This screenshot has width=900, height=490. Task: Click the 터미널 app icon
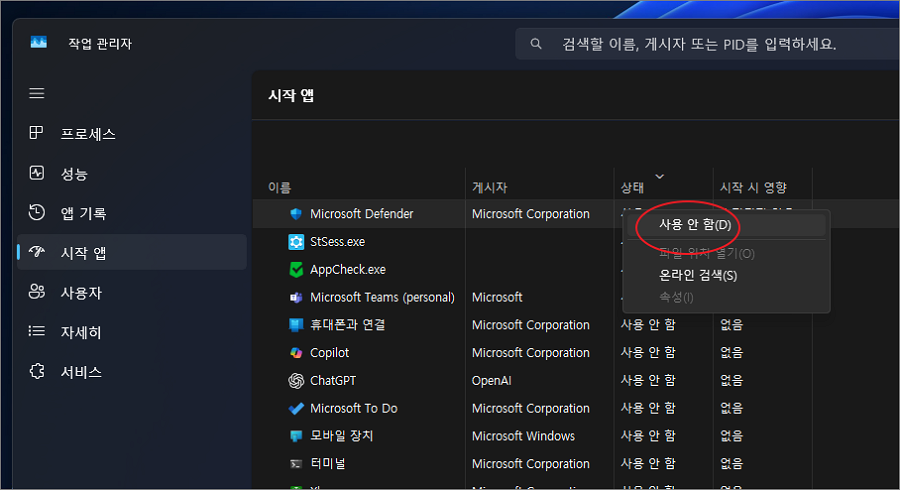tap(296, 464)
